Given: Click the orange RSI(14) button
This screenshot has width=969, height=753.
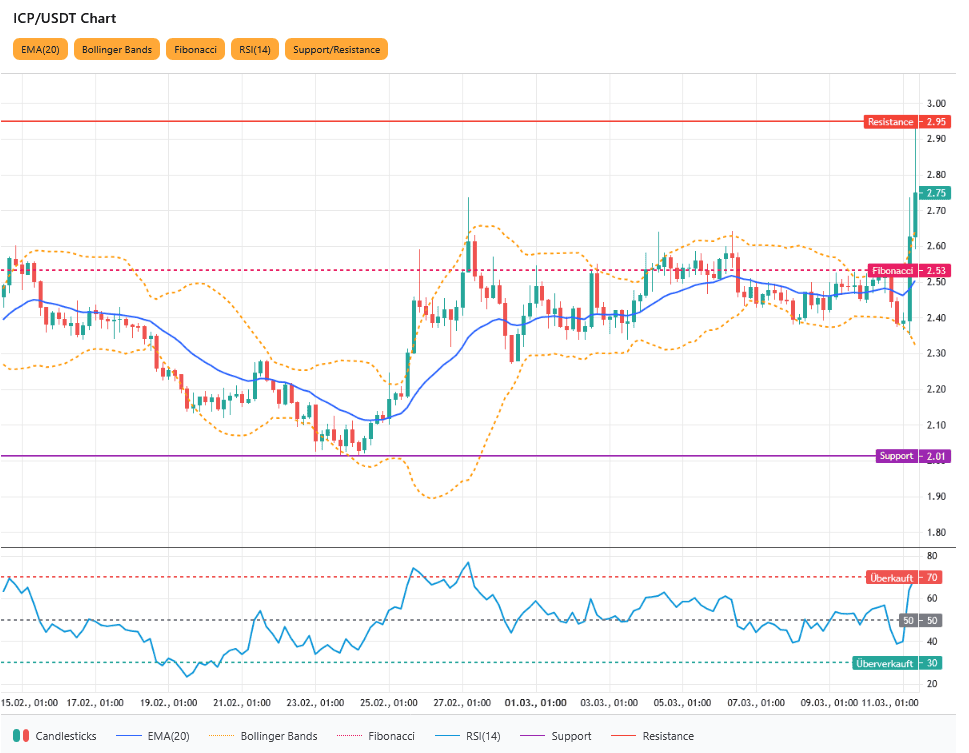Looking at the screenshot, I should (x=254, y=49).
